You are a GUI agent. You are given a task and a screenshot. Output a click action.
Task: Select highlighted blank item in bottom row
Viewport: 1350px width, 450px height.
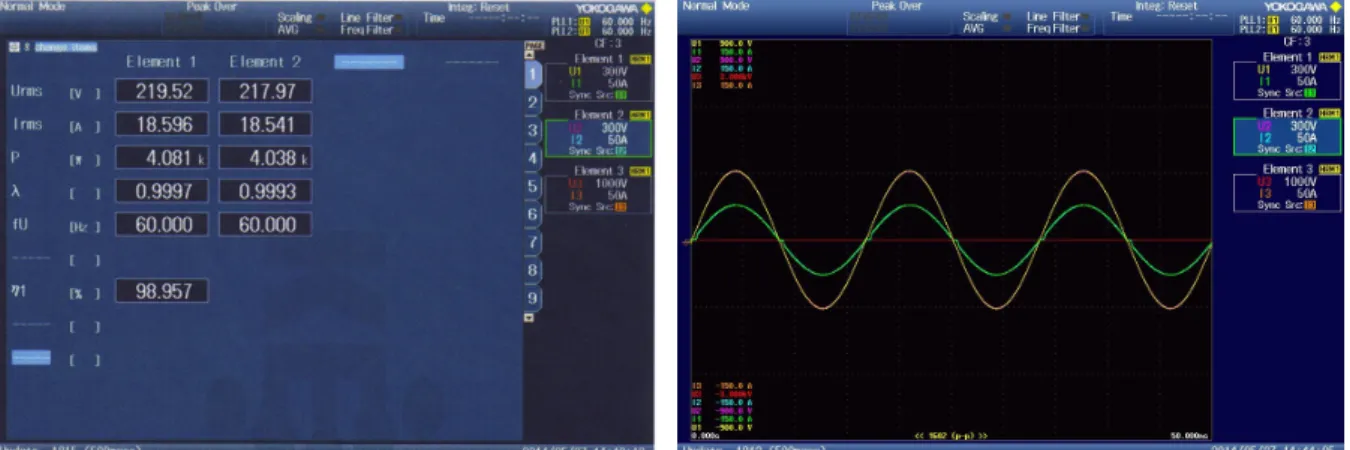(30, 357)
